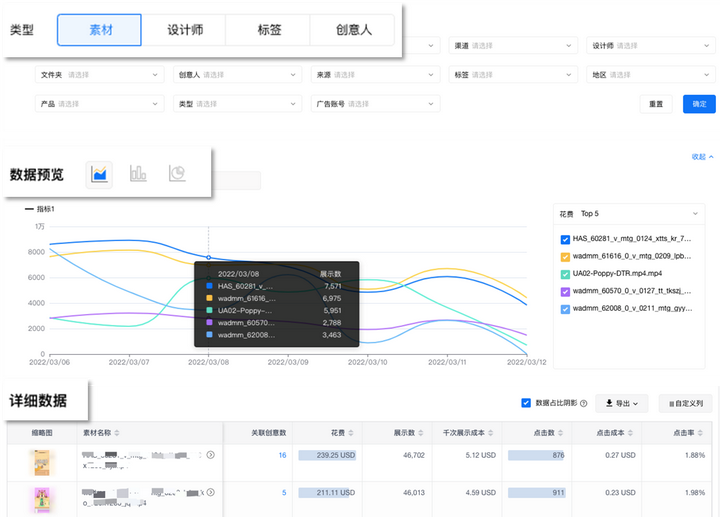
Task: Switch to the line chart view icon
Action: pyautogui.click(x=99, y=174)
